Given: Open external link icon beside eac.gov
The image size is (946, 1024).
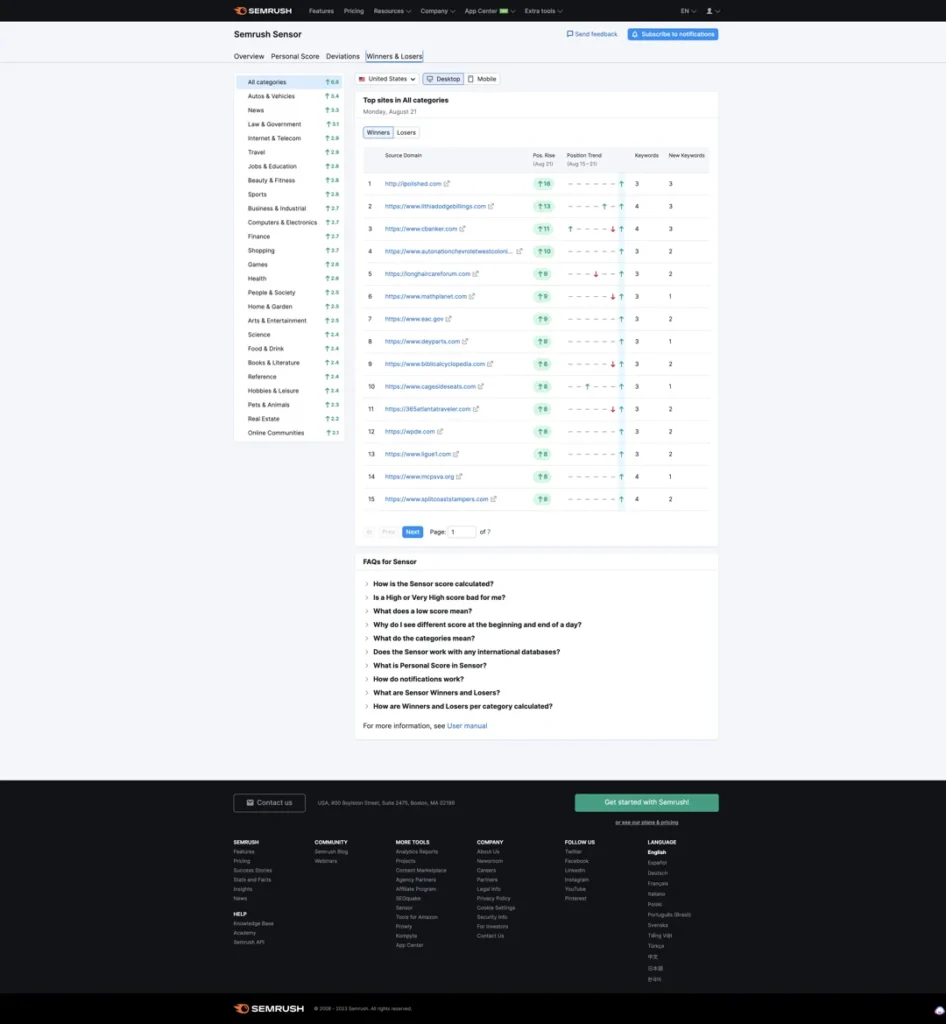Looking at the screenshot, I should (x=449, y=319).
